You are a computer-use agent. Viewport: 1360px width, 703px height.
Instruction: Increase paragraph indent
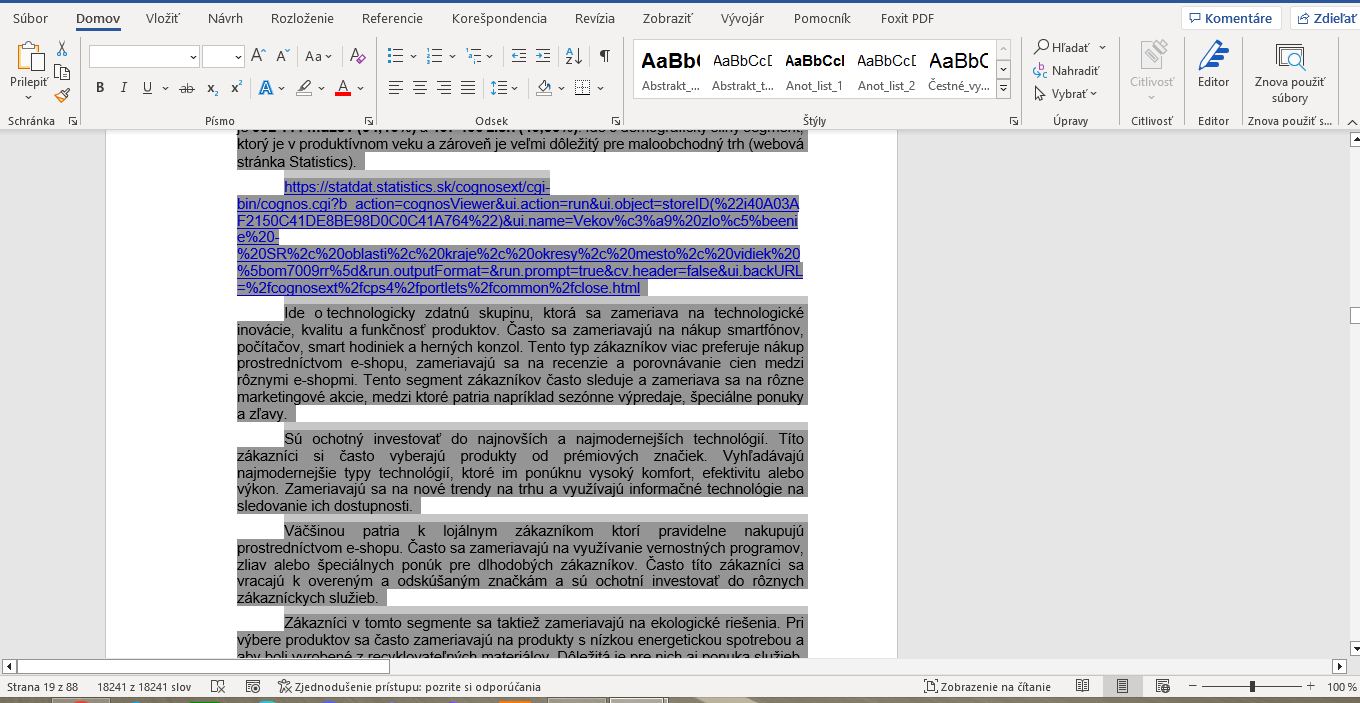[x=545, y=56]
